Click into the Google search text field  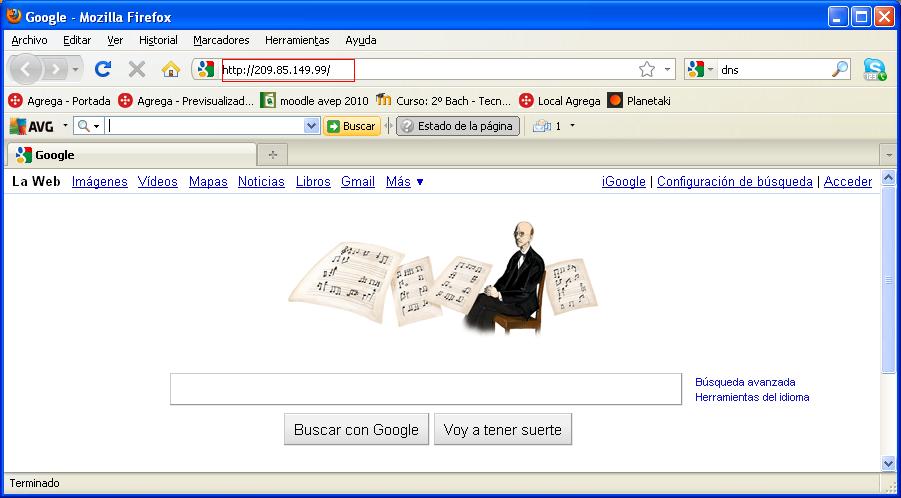(426, 389)
